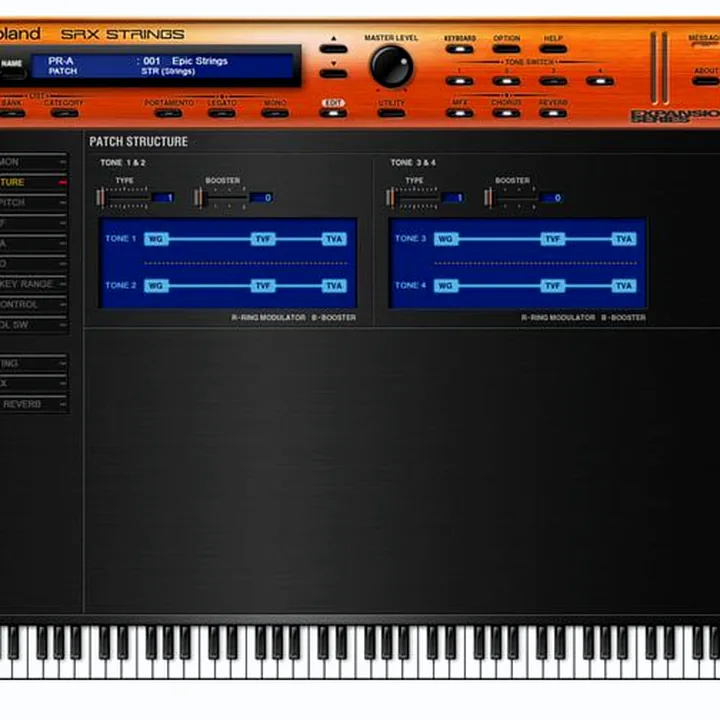The image size is (720, 720).
Task: Open the CONTROL edit tab
Action: [x=33, y=304]
